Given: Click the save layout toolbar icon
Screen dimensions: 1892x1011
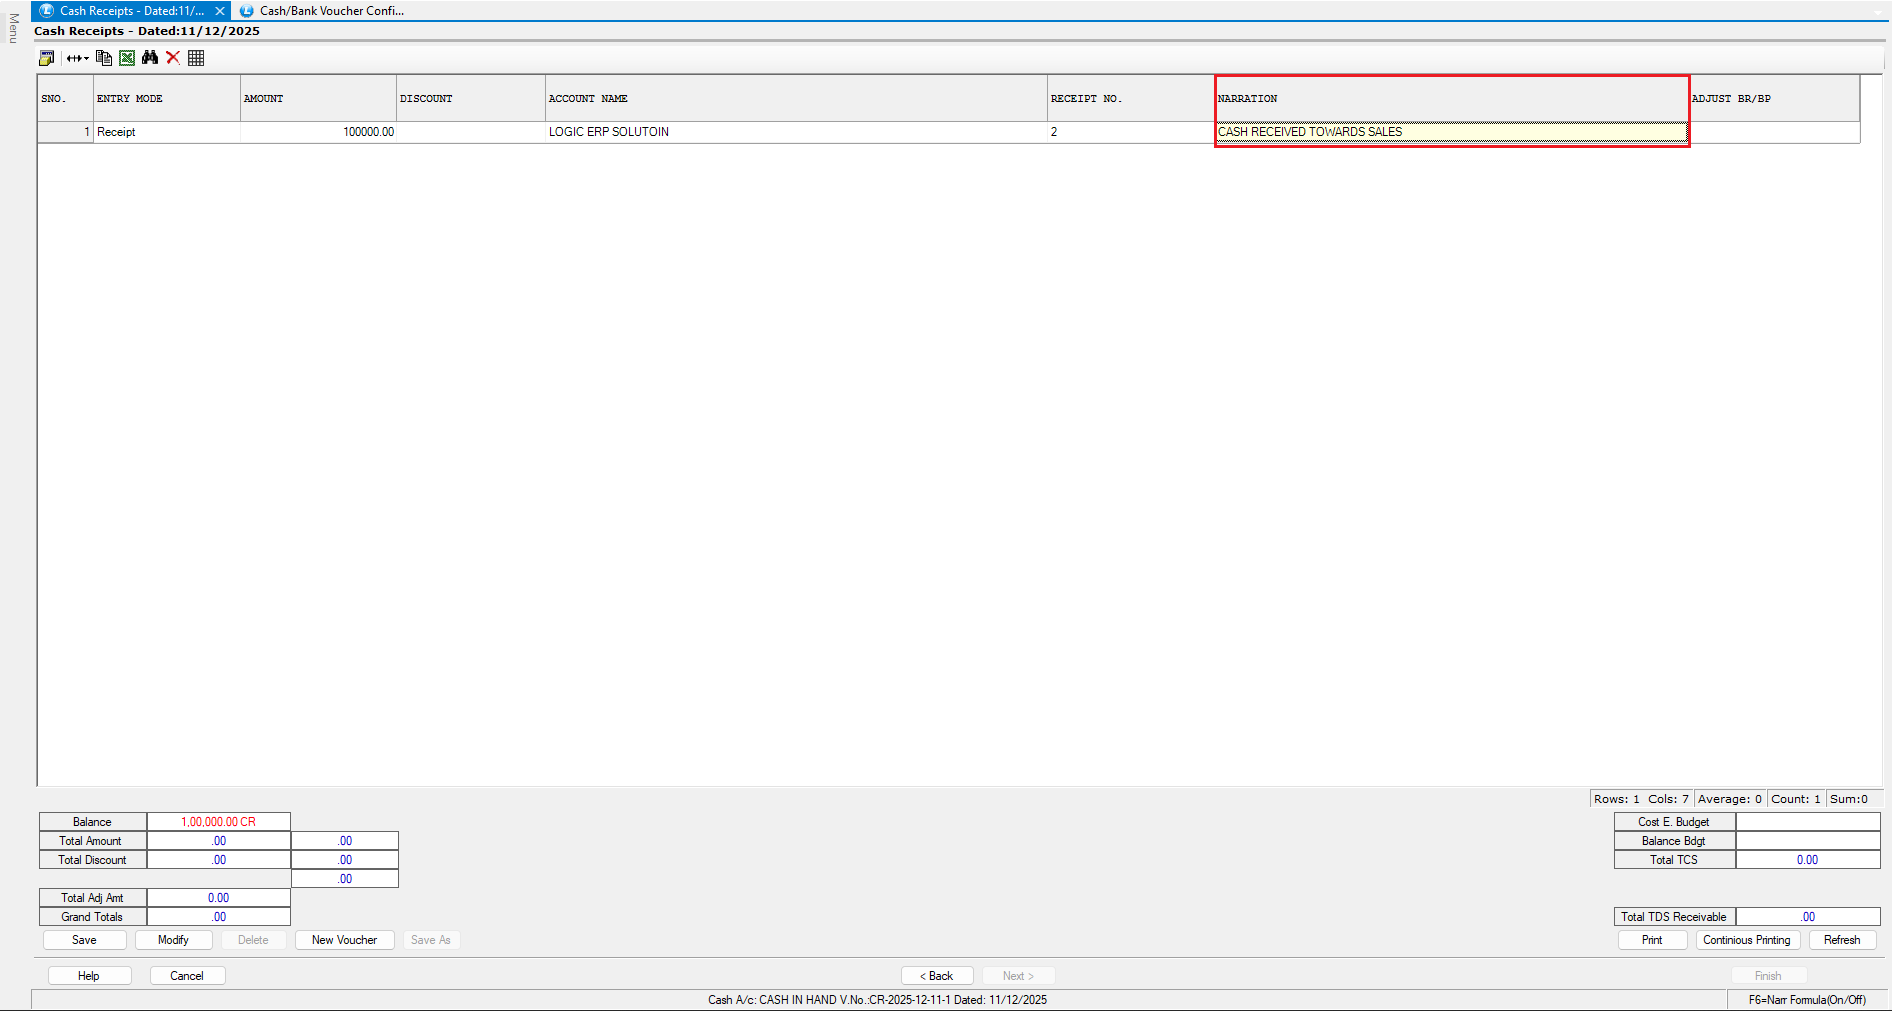Looking at the screenshot, I should (46, 58).
